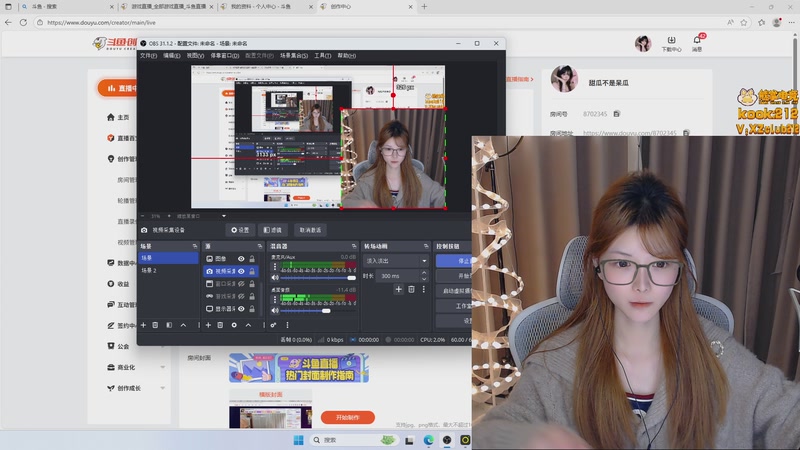Add a new scene in OBS Scenes panel
Viewport: 800px width, 450px height.
click(143, 325)
